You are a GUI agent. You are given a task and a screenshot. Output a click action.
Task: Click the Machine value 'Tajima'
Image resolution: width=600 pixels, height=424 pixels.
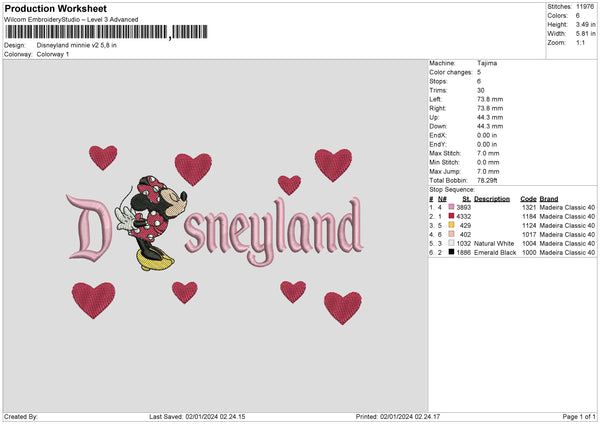487,63
